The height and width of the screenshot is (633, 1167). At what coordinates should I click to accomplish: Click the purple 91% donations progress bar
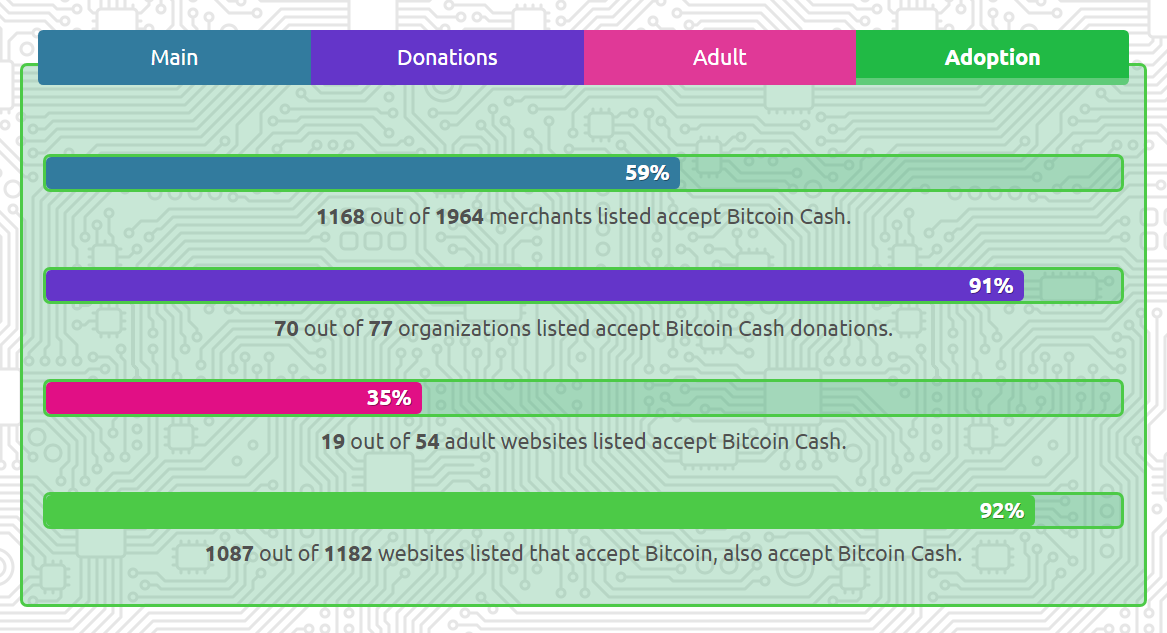(x=584, y=286)
